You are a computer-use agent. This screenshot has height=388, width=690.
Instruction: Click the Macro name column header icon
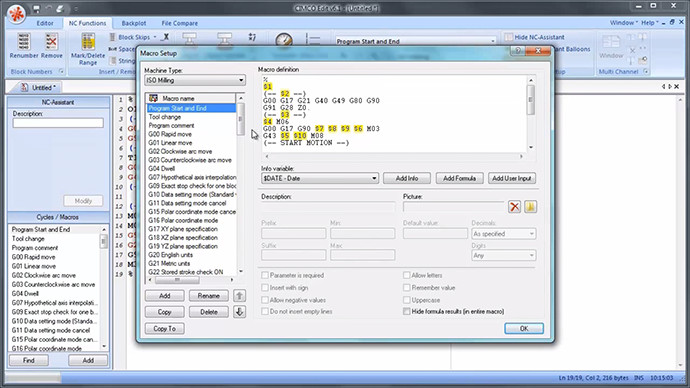153,98
